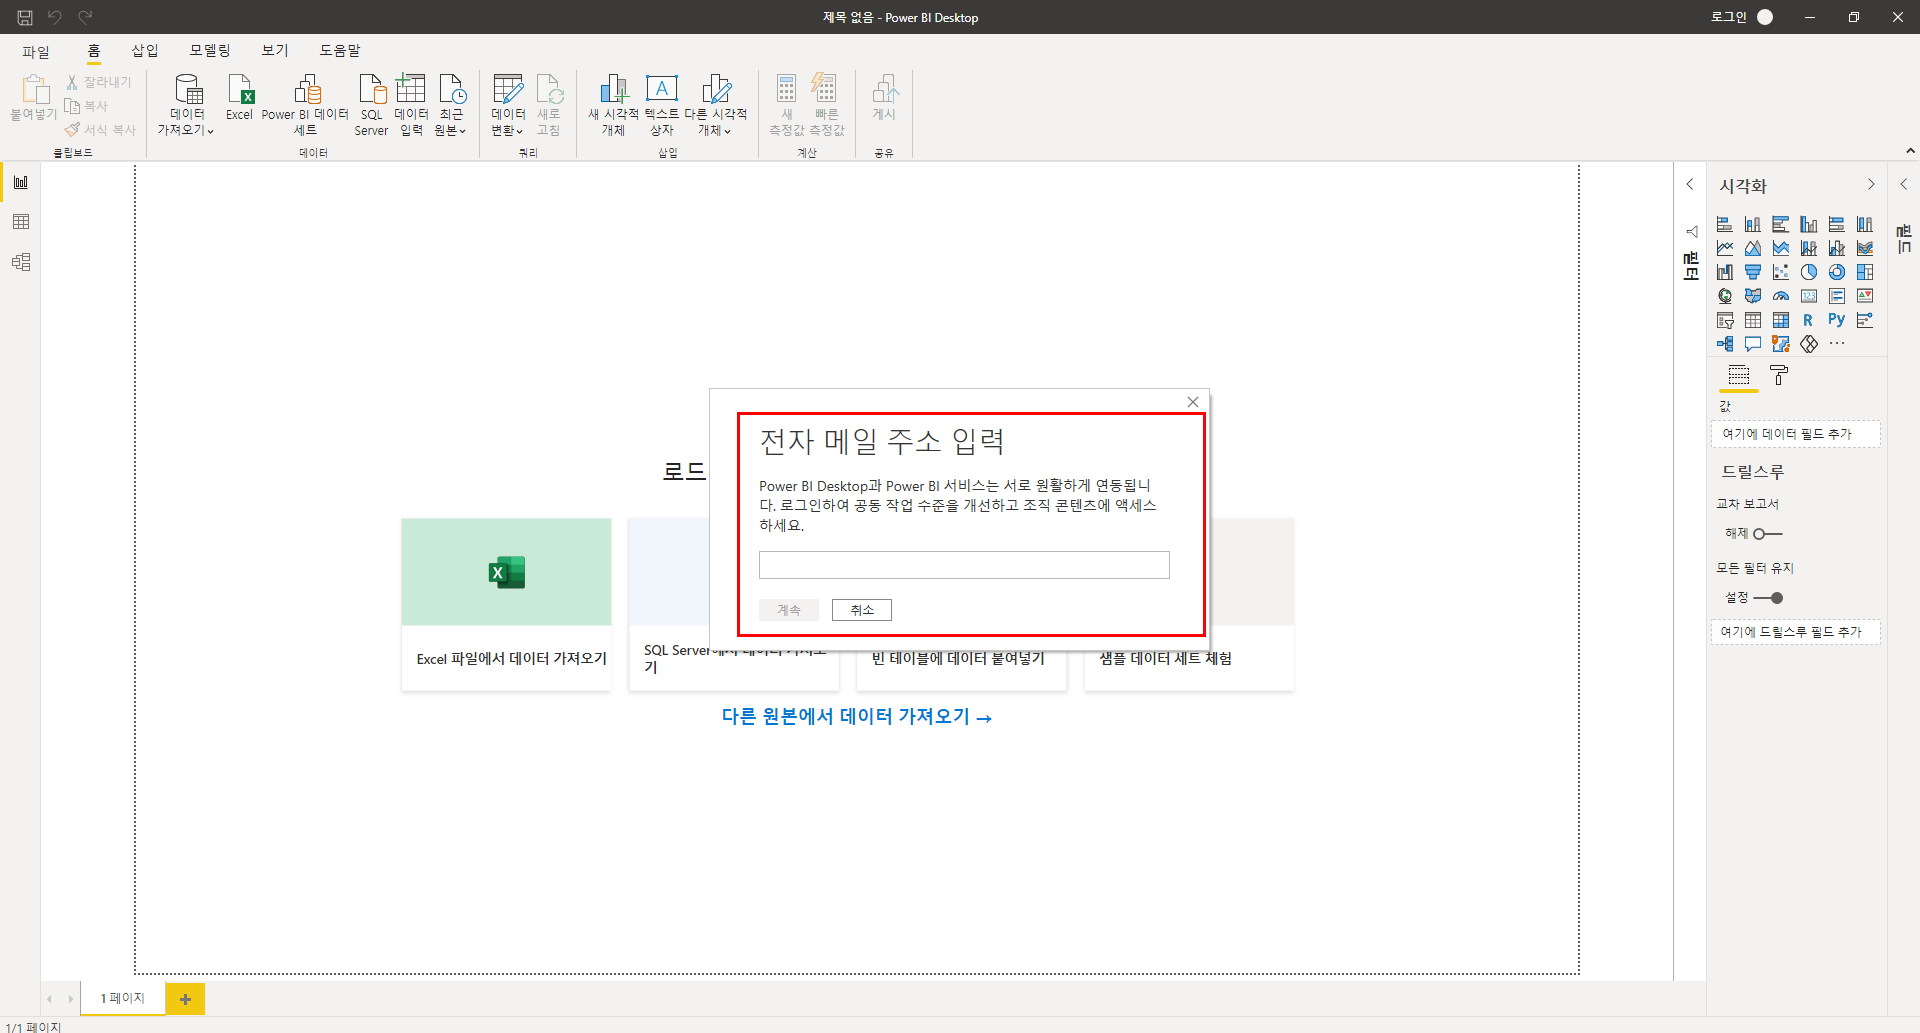Select the stacked bar chart visual
The width and height of the screenshot is (1920, 1033).
pyautogui.click(x=1725, y=224)
